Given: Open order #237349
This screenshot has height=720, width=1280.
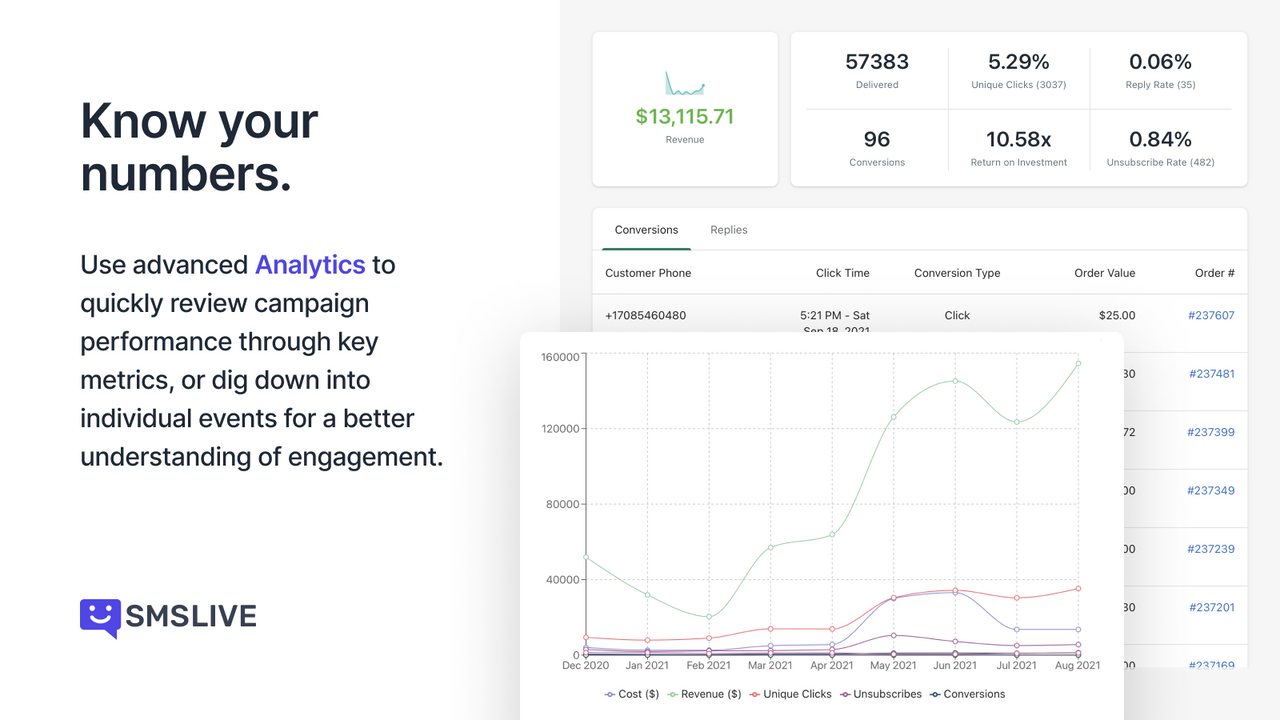Looking at the screenshot, I should tap(1211, 491).
